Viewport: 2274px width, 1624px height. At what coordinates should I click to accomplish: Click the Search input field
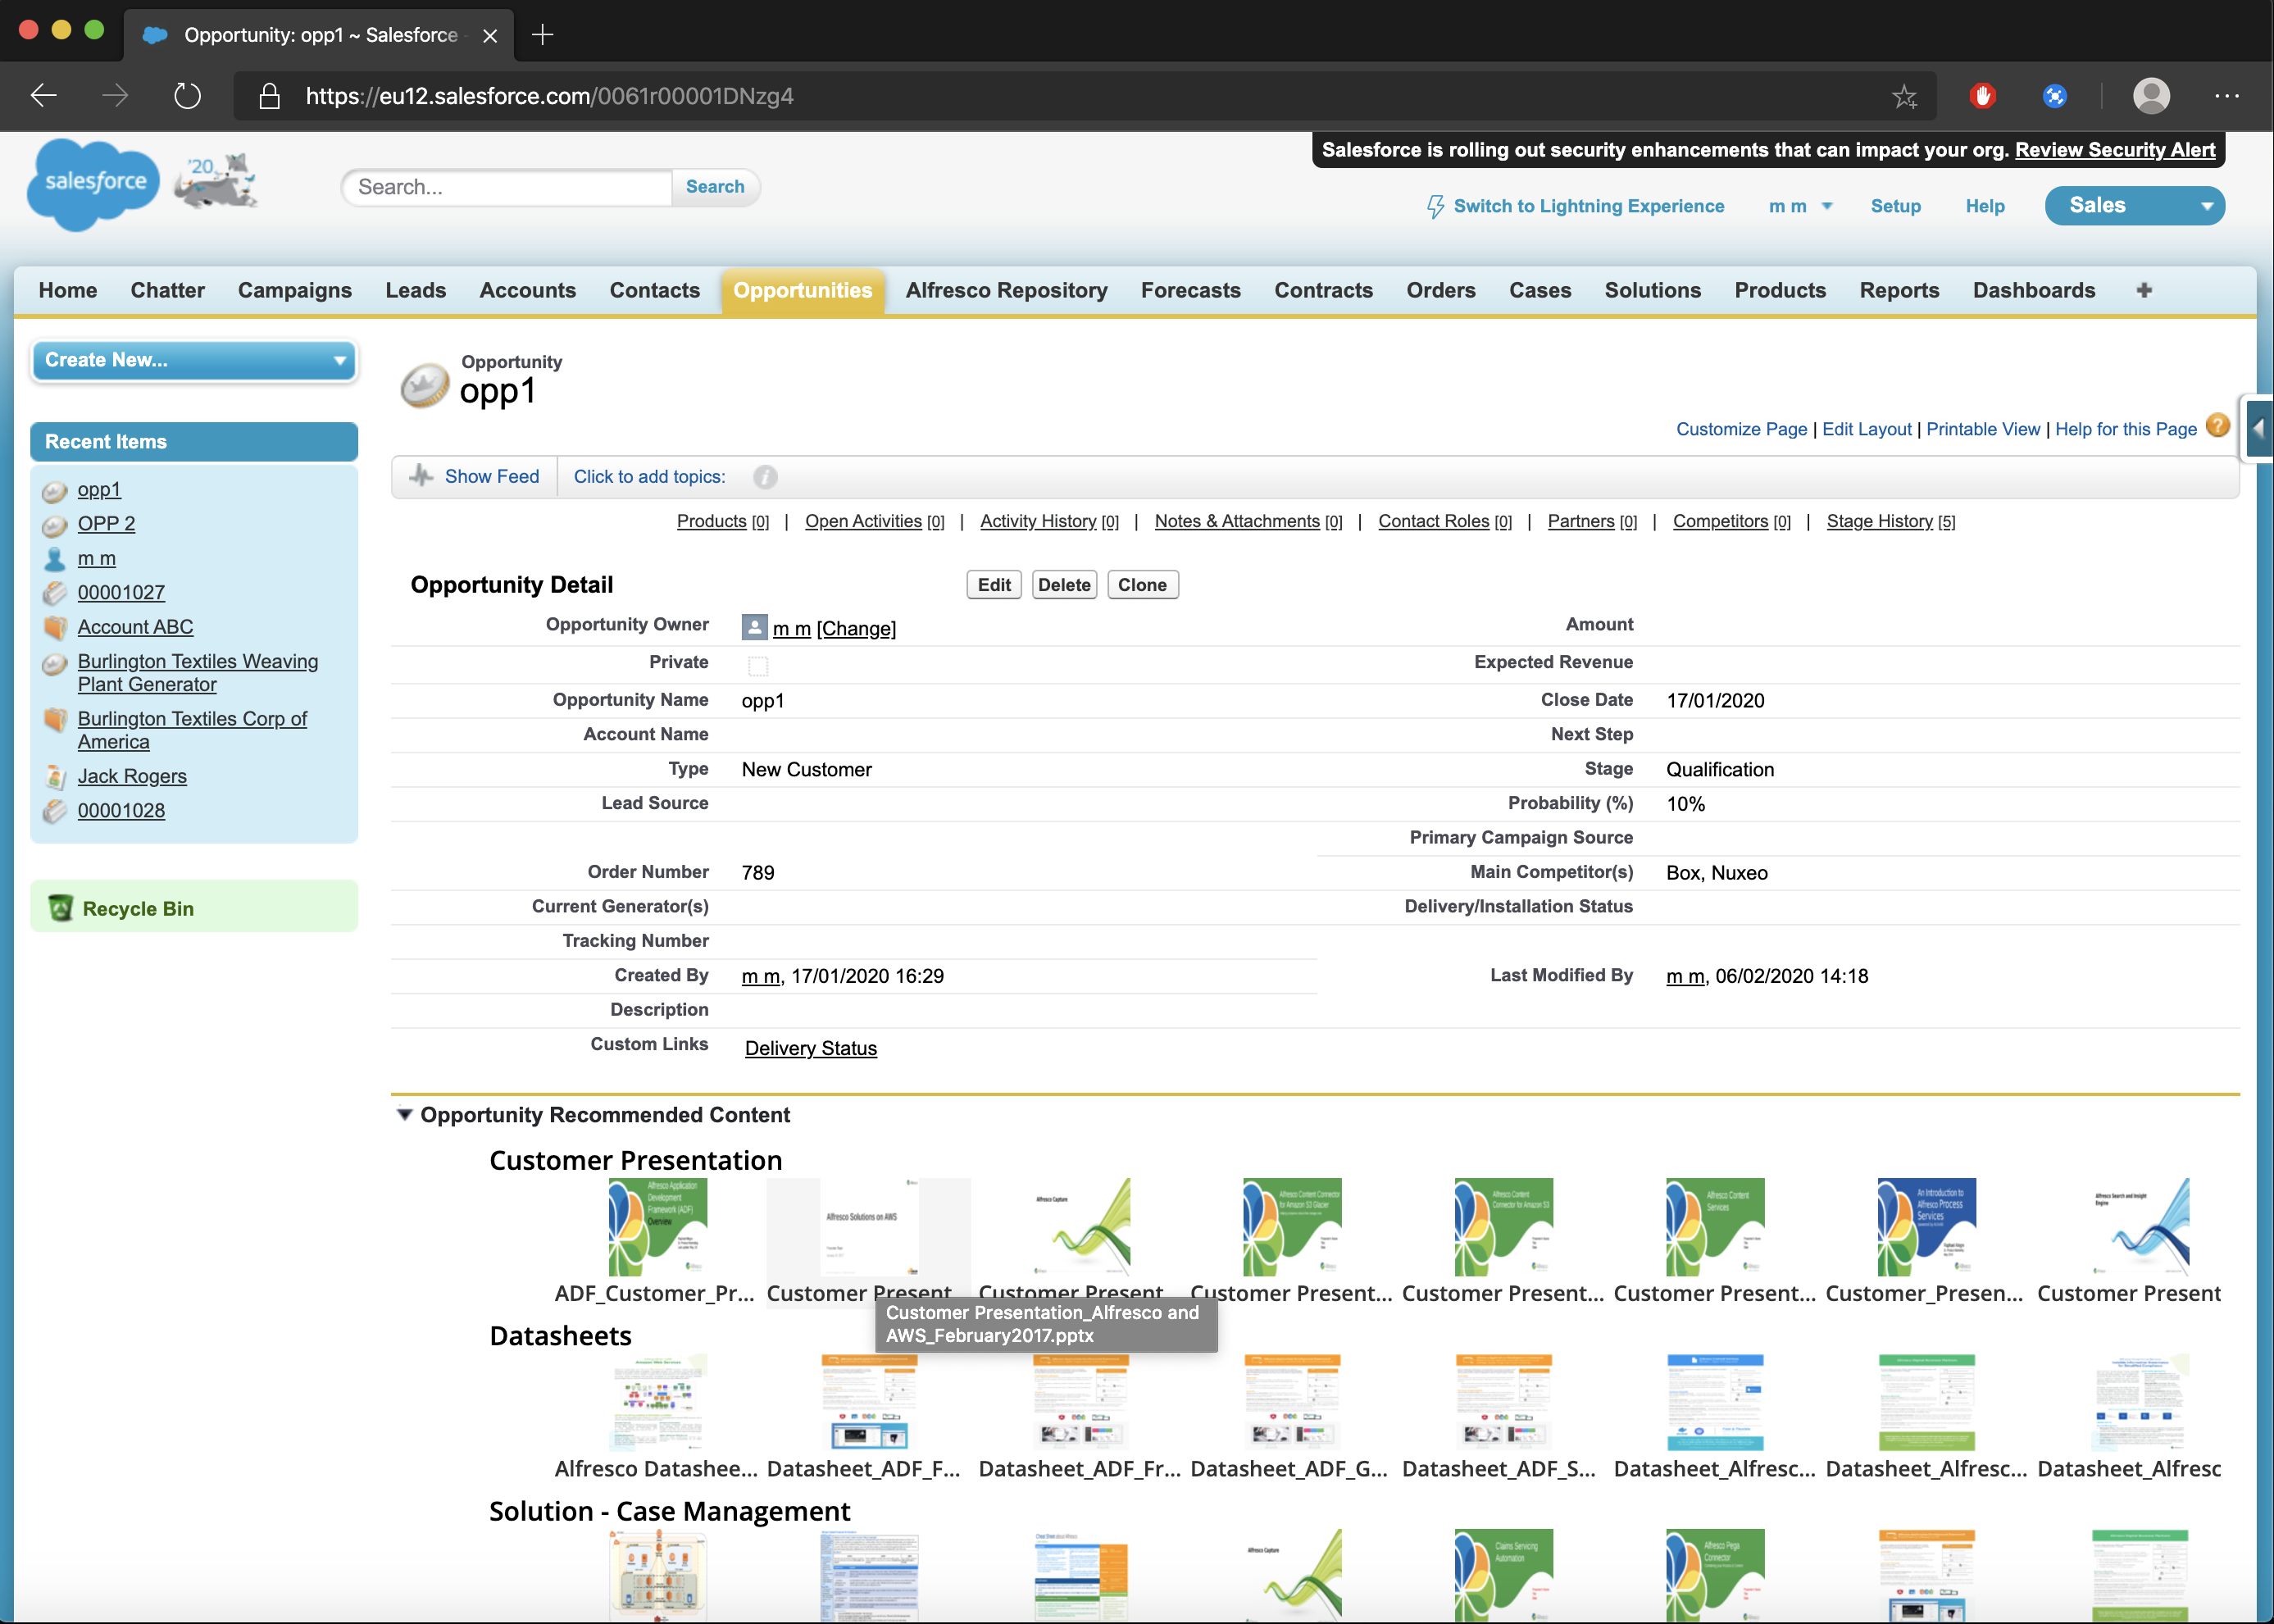click(507, 187)
